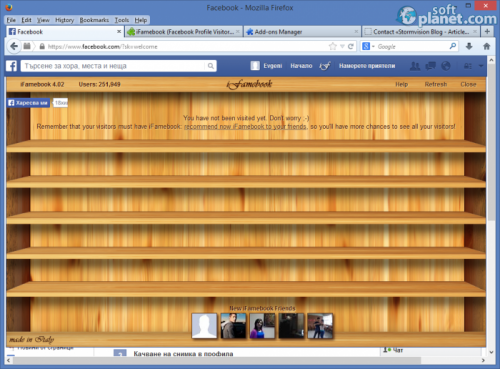Image resolution: width=500 pixels, height=369 pixels.
Task: Open the Edit menu
Action: 26,20
